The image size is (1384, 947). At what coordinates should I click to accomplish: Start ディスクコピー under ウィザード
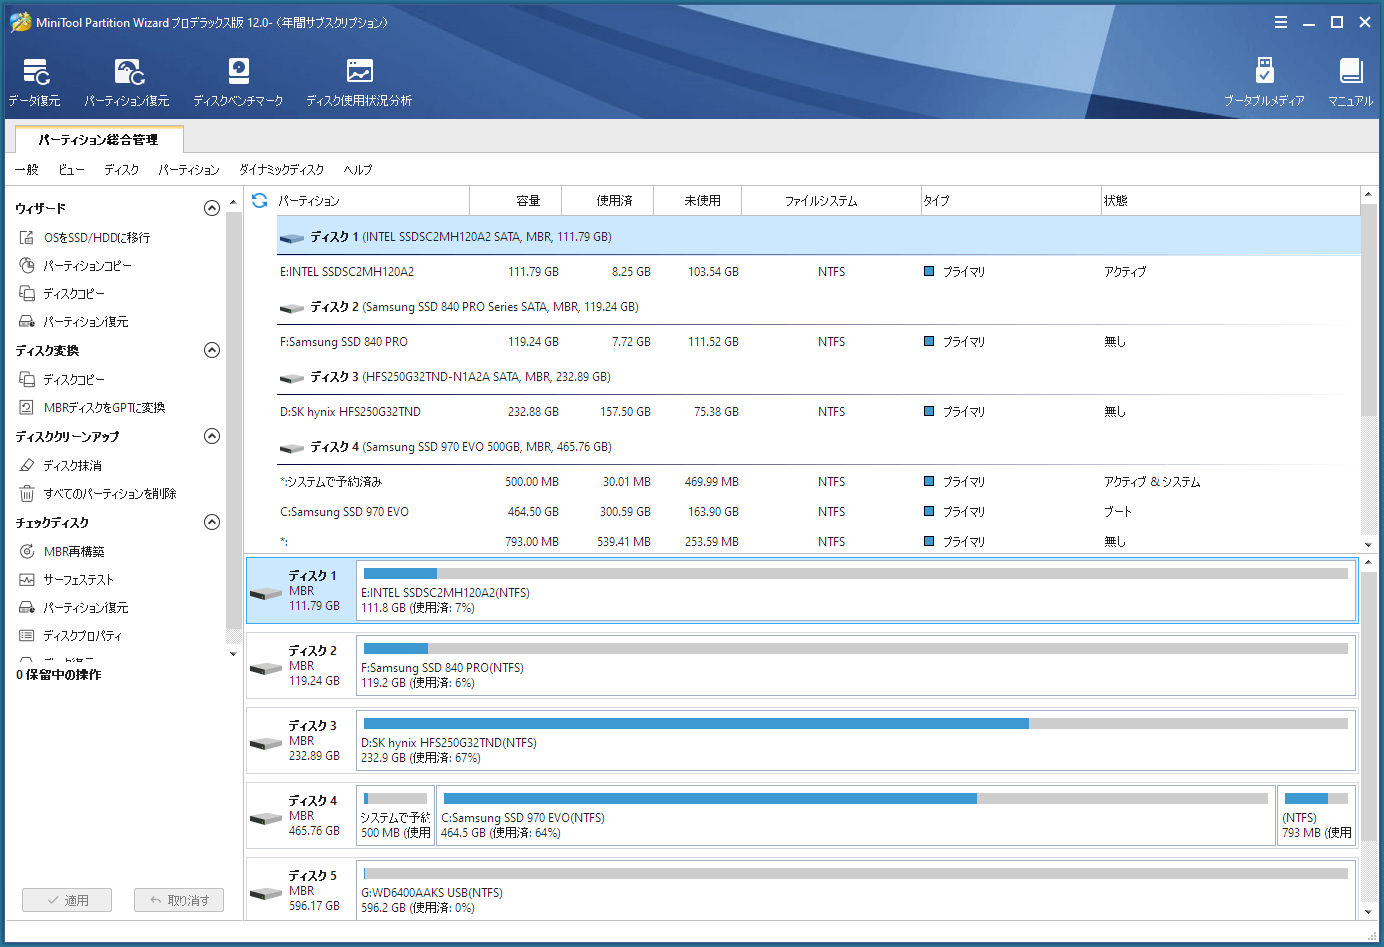(x=62, y=293)
